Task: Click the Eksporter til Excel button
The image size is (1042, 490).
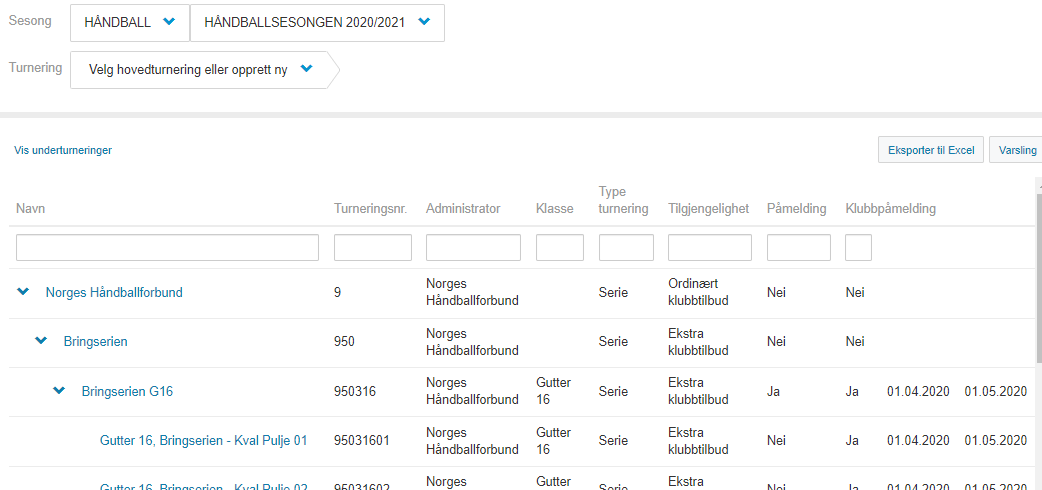Action: click(931, 150)
